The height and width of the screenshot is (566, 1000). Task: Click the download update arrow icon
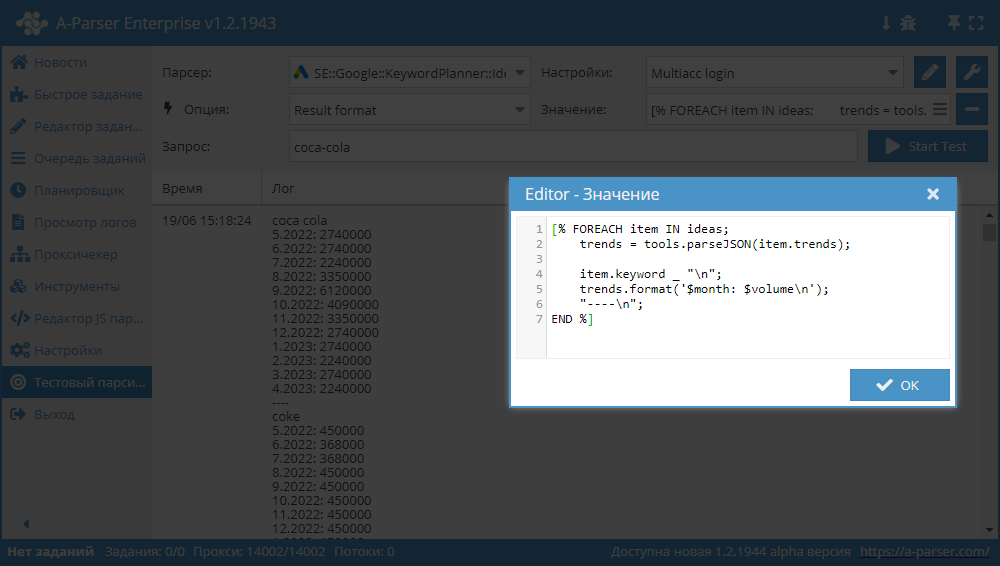(885, 22)
